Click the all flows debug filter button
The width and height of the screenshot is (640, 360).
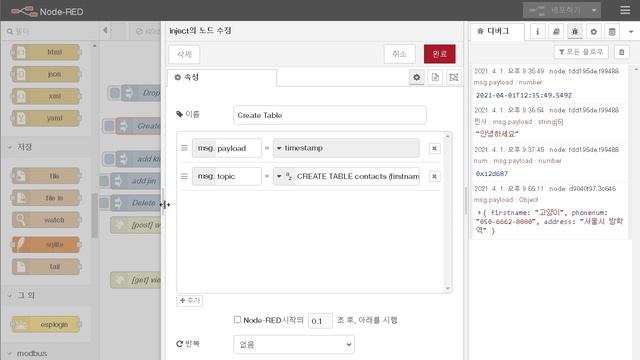(x=581, y=52)
